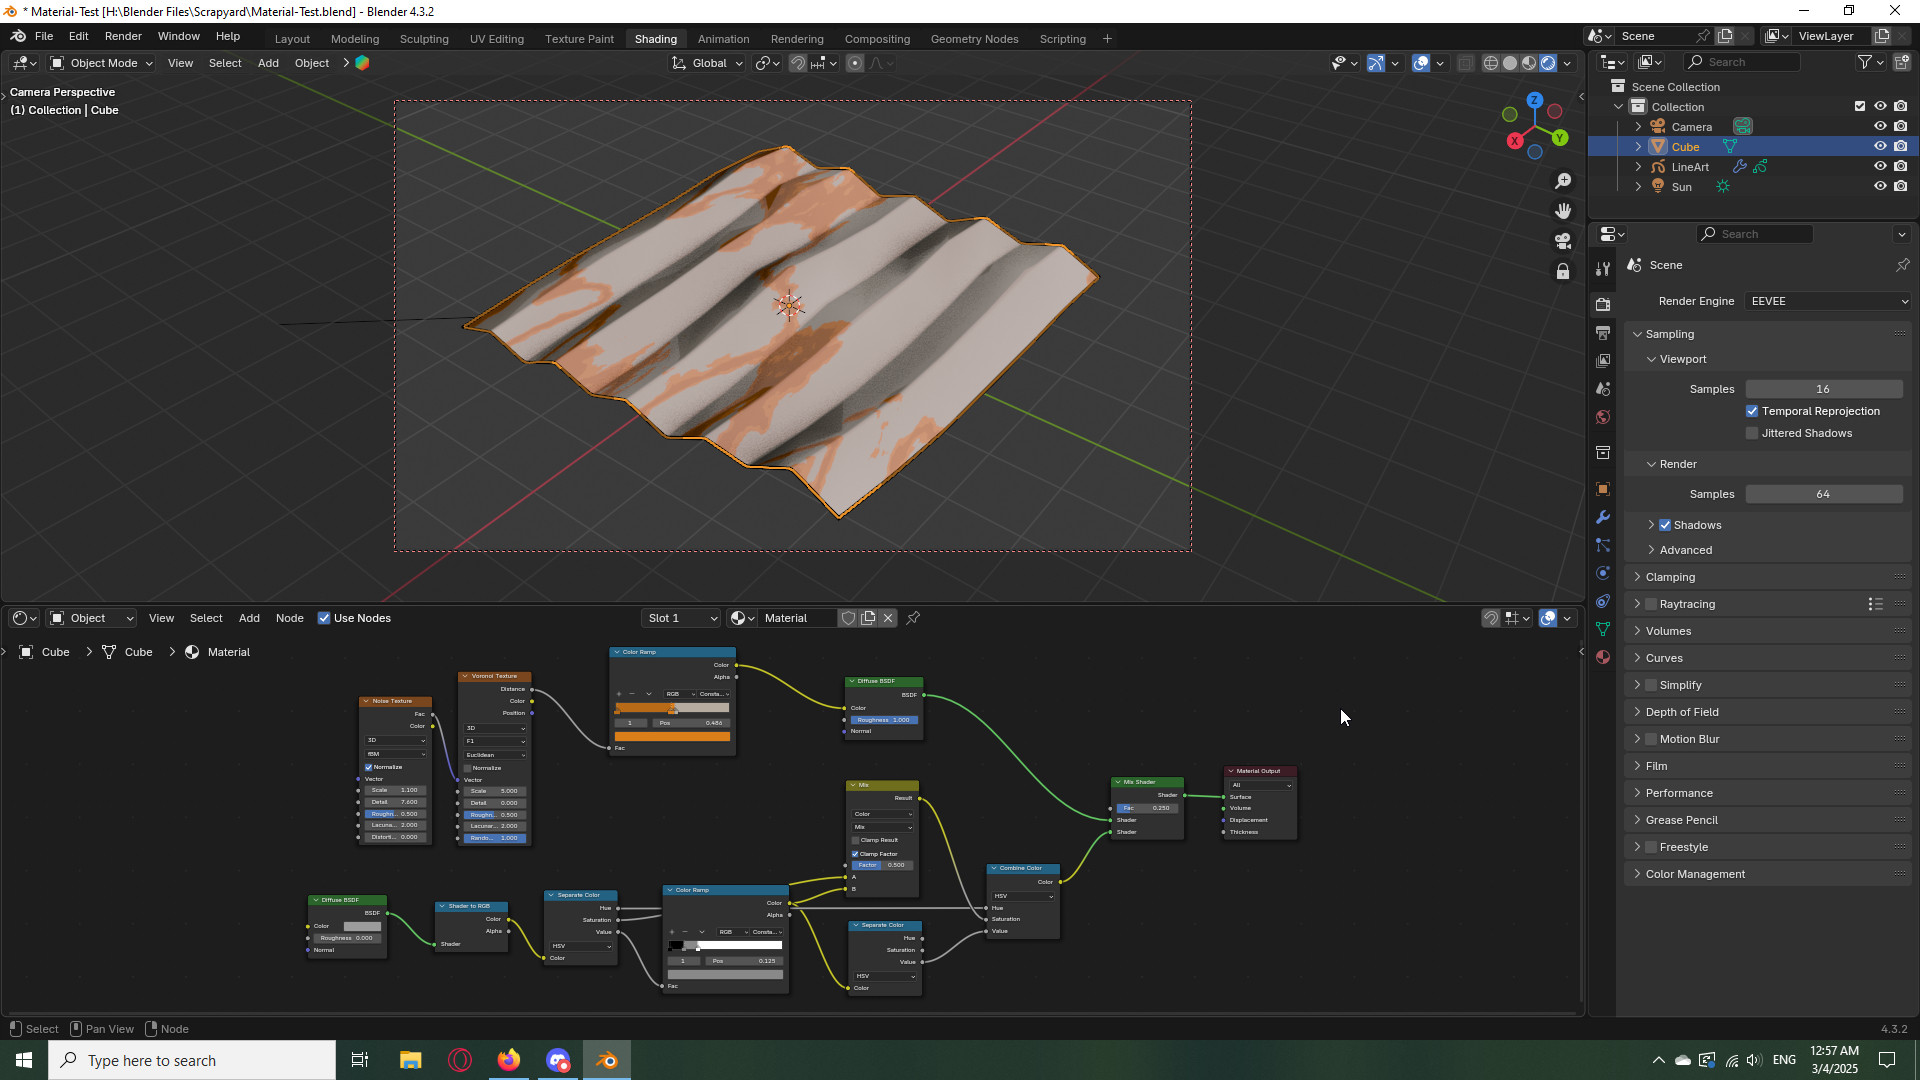The width and height of the screenshot is (1920, 1080).
Task: Adjust the Viewport Samples 16 field
Action: coord(1824,389)
